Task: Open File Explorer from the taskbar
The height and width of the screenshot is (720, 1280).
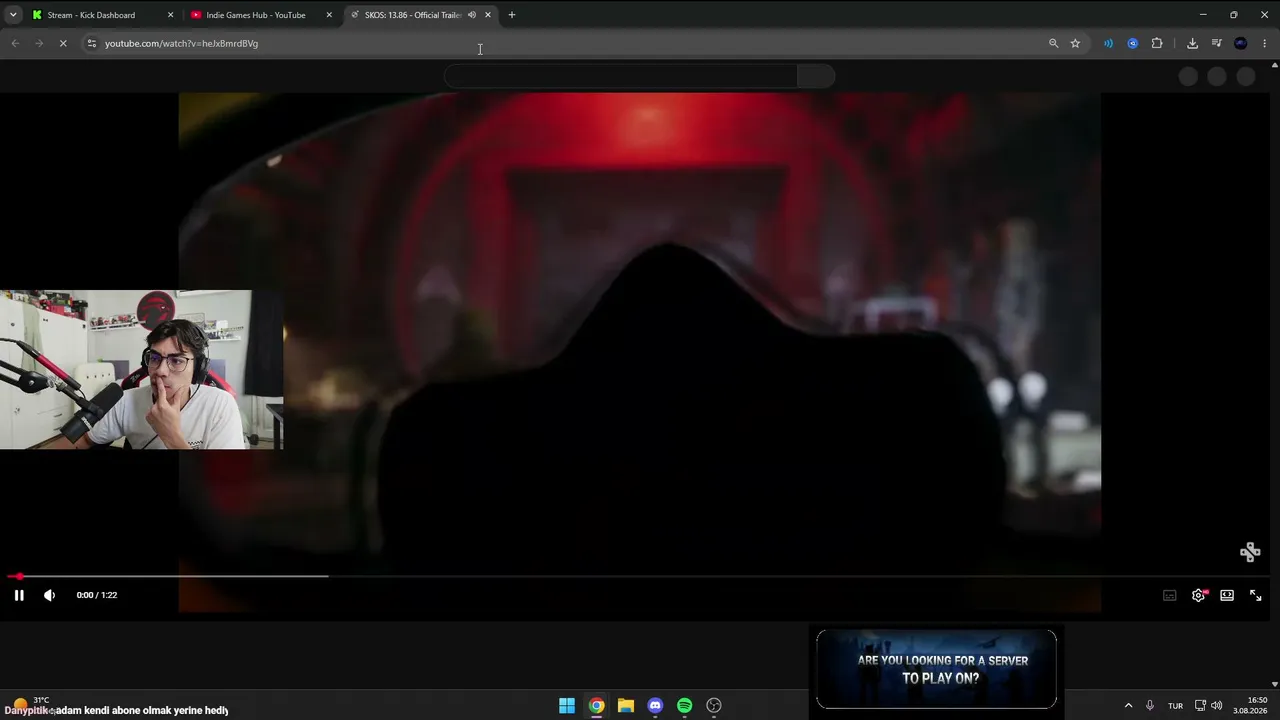Action: pyautogui.click(x=626, y=706)
